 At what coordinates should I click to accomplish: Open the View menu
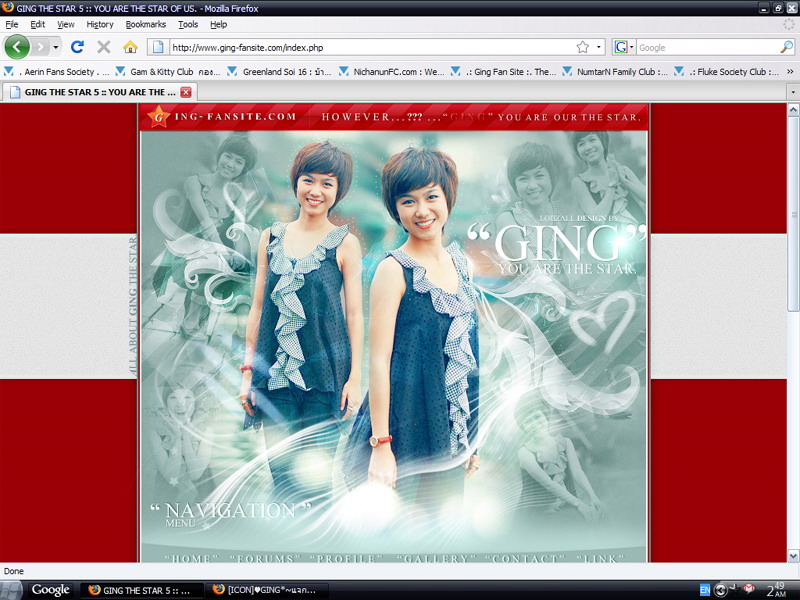coord(66,24)
